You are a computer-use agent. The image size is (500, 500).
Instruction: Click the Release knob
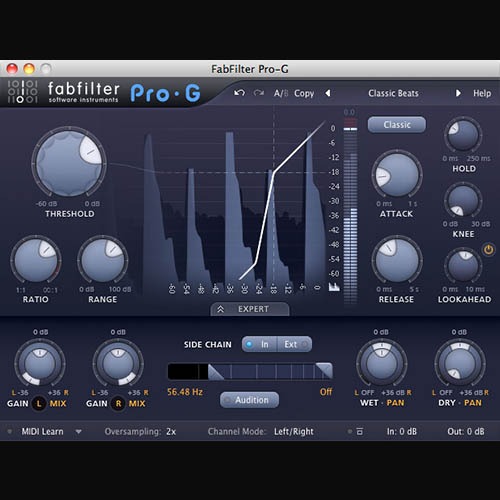point(397,261)
